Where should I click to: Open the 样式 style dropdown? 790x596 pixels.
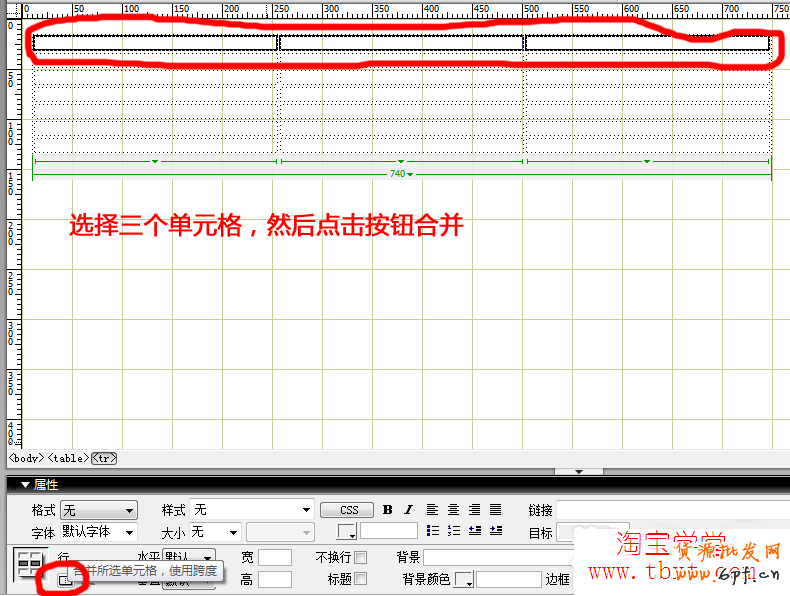(x=251, y=510)
